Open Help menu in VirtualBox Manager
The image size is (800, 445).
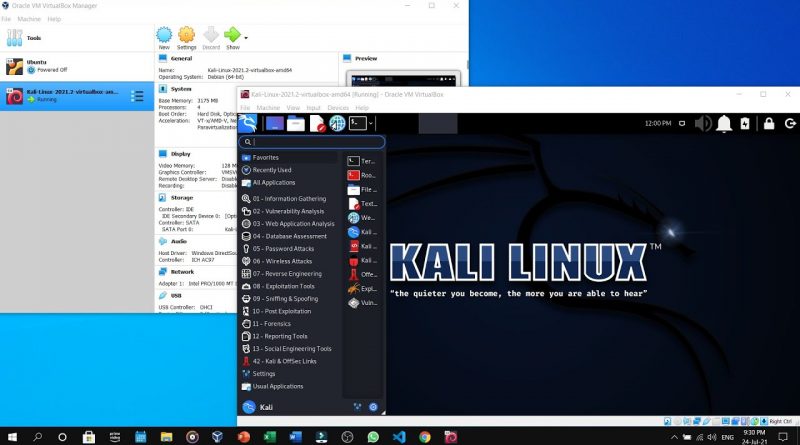[x=54, y=19]
